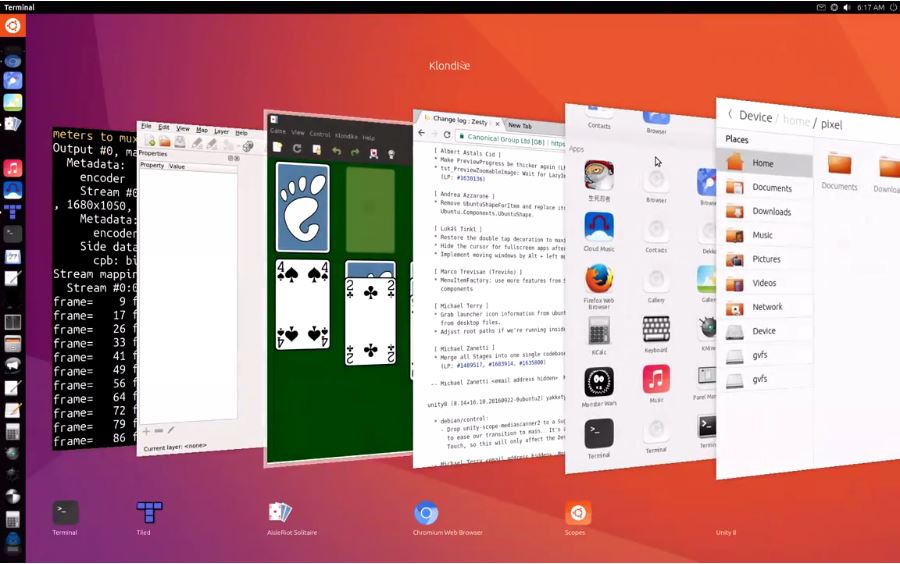Select Pictures in the Places sidebar

766,259
